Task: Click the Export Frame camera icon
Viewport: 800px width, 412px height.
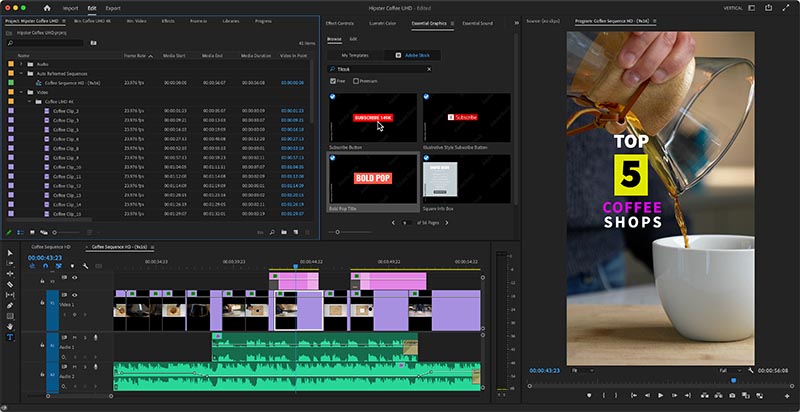Action: (x=732, y=395)
